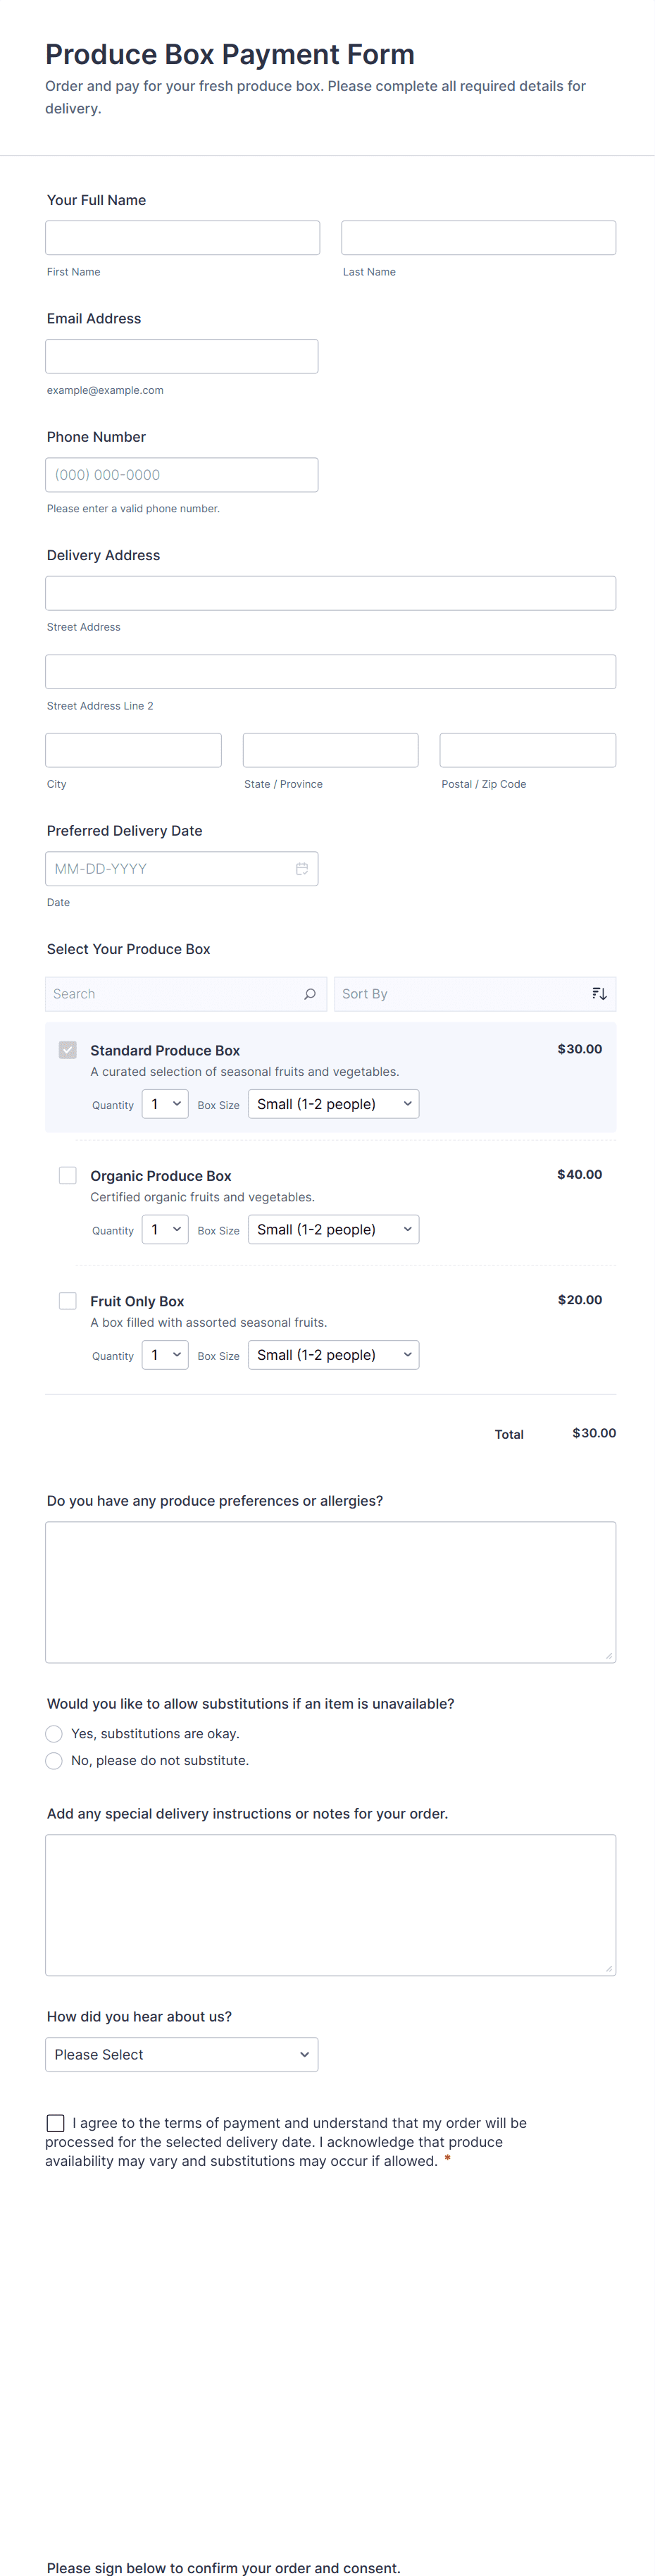
Task: Select No, please do not substitute
Action: (54, 1761)
